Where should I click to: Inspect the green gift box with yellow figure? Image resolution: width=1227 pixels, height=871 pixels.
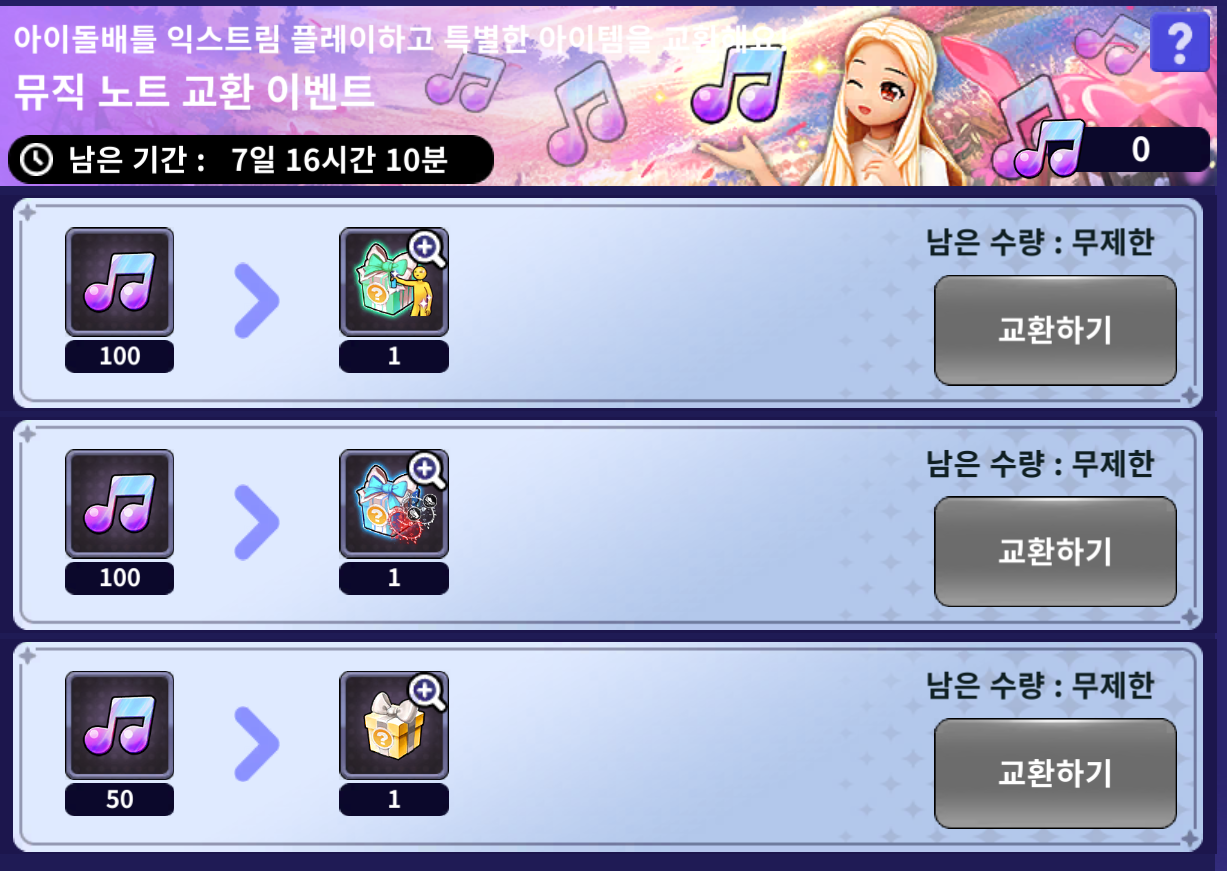393,282
